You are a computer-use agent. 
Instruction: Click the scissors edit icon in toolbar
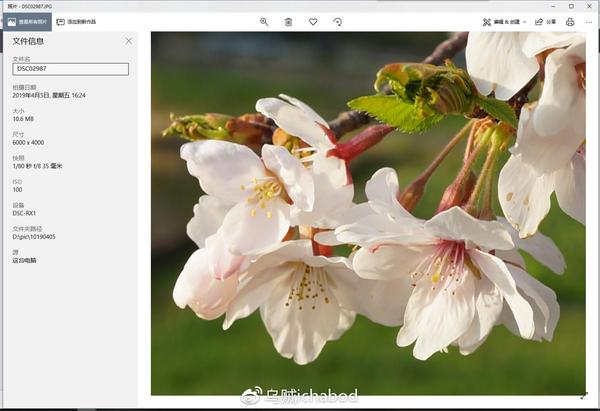coord(486,22)
